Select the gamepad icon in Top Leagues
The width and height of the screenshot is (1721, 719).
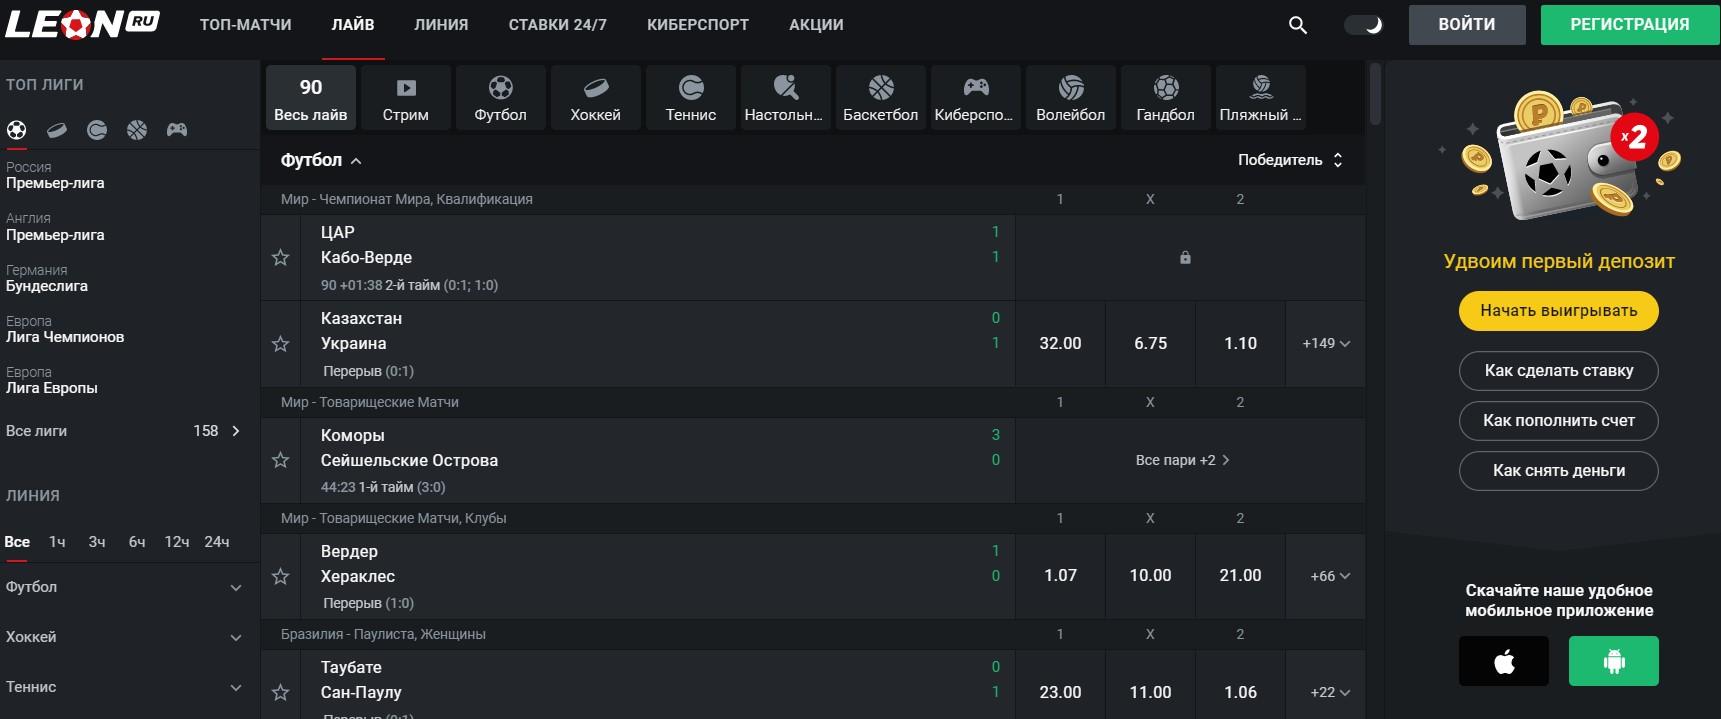point(177,130)
